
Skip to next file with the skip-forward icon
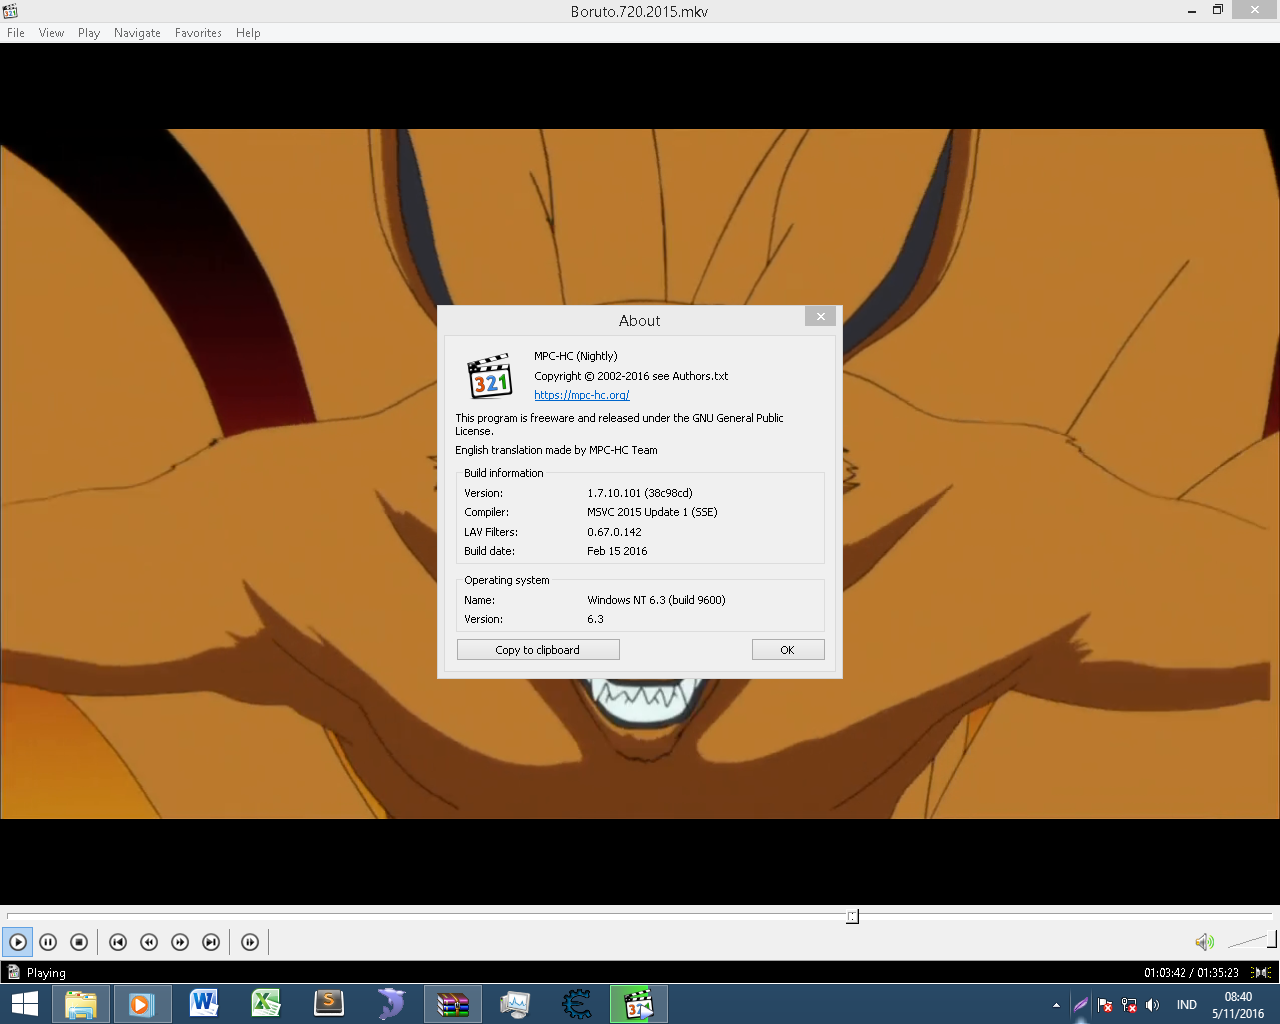click(x=211, y=942)
